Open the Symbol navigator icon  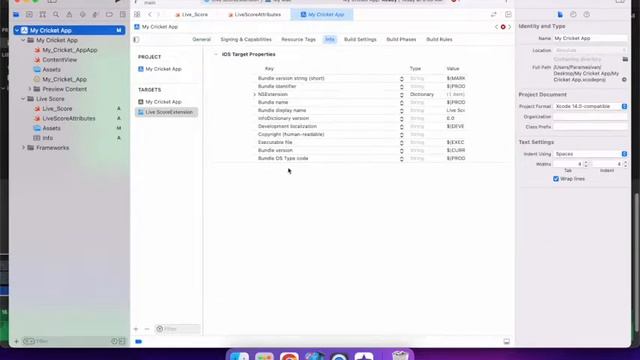coord(42,14)
